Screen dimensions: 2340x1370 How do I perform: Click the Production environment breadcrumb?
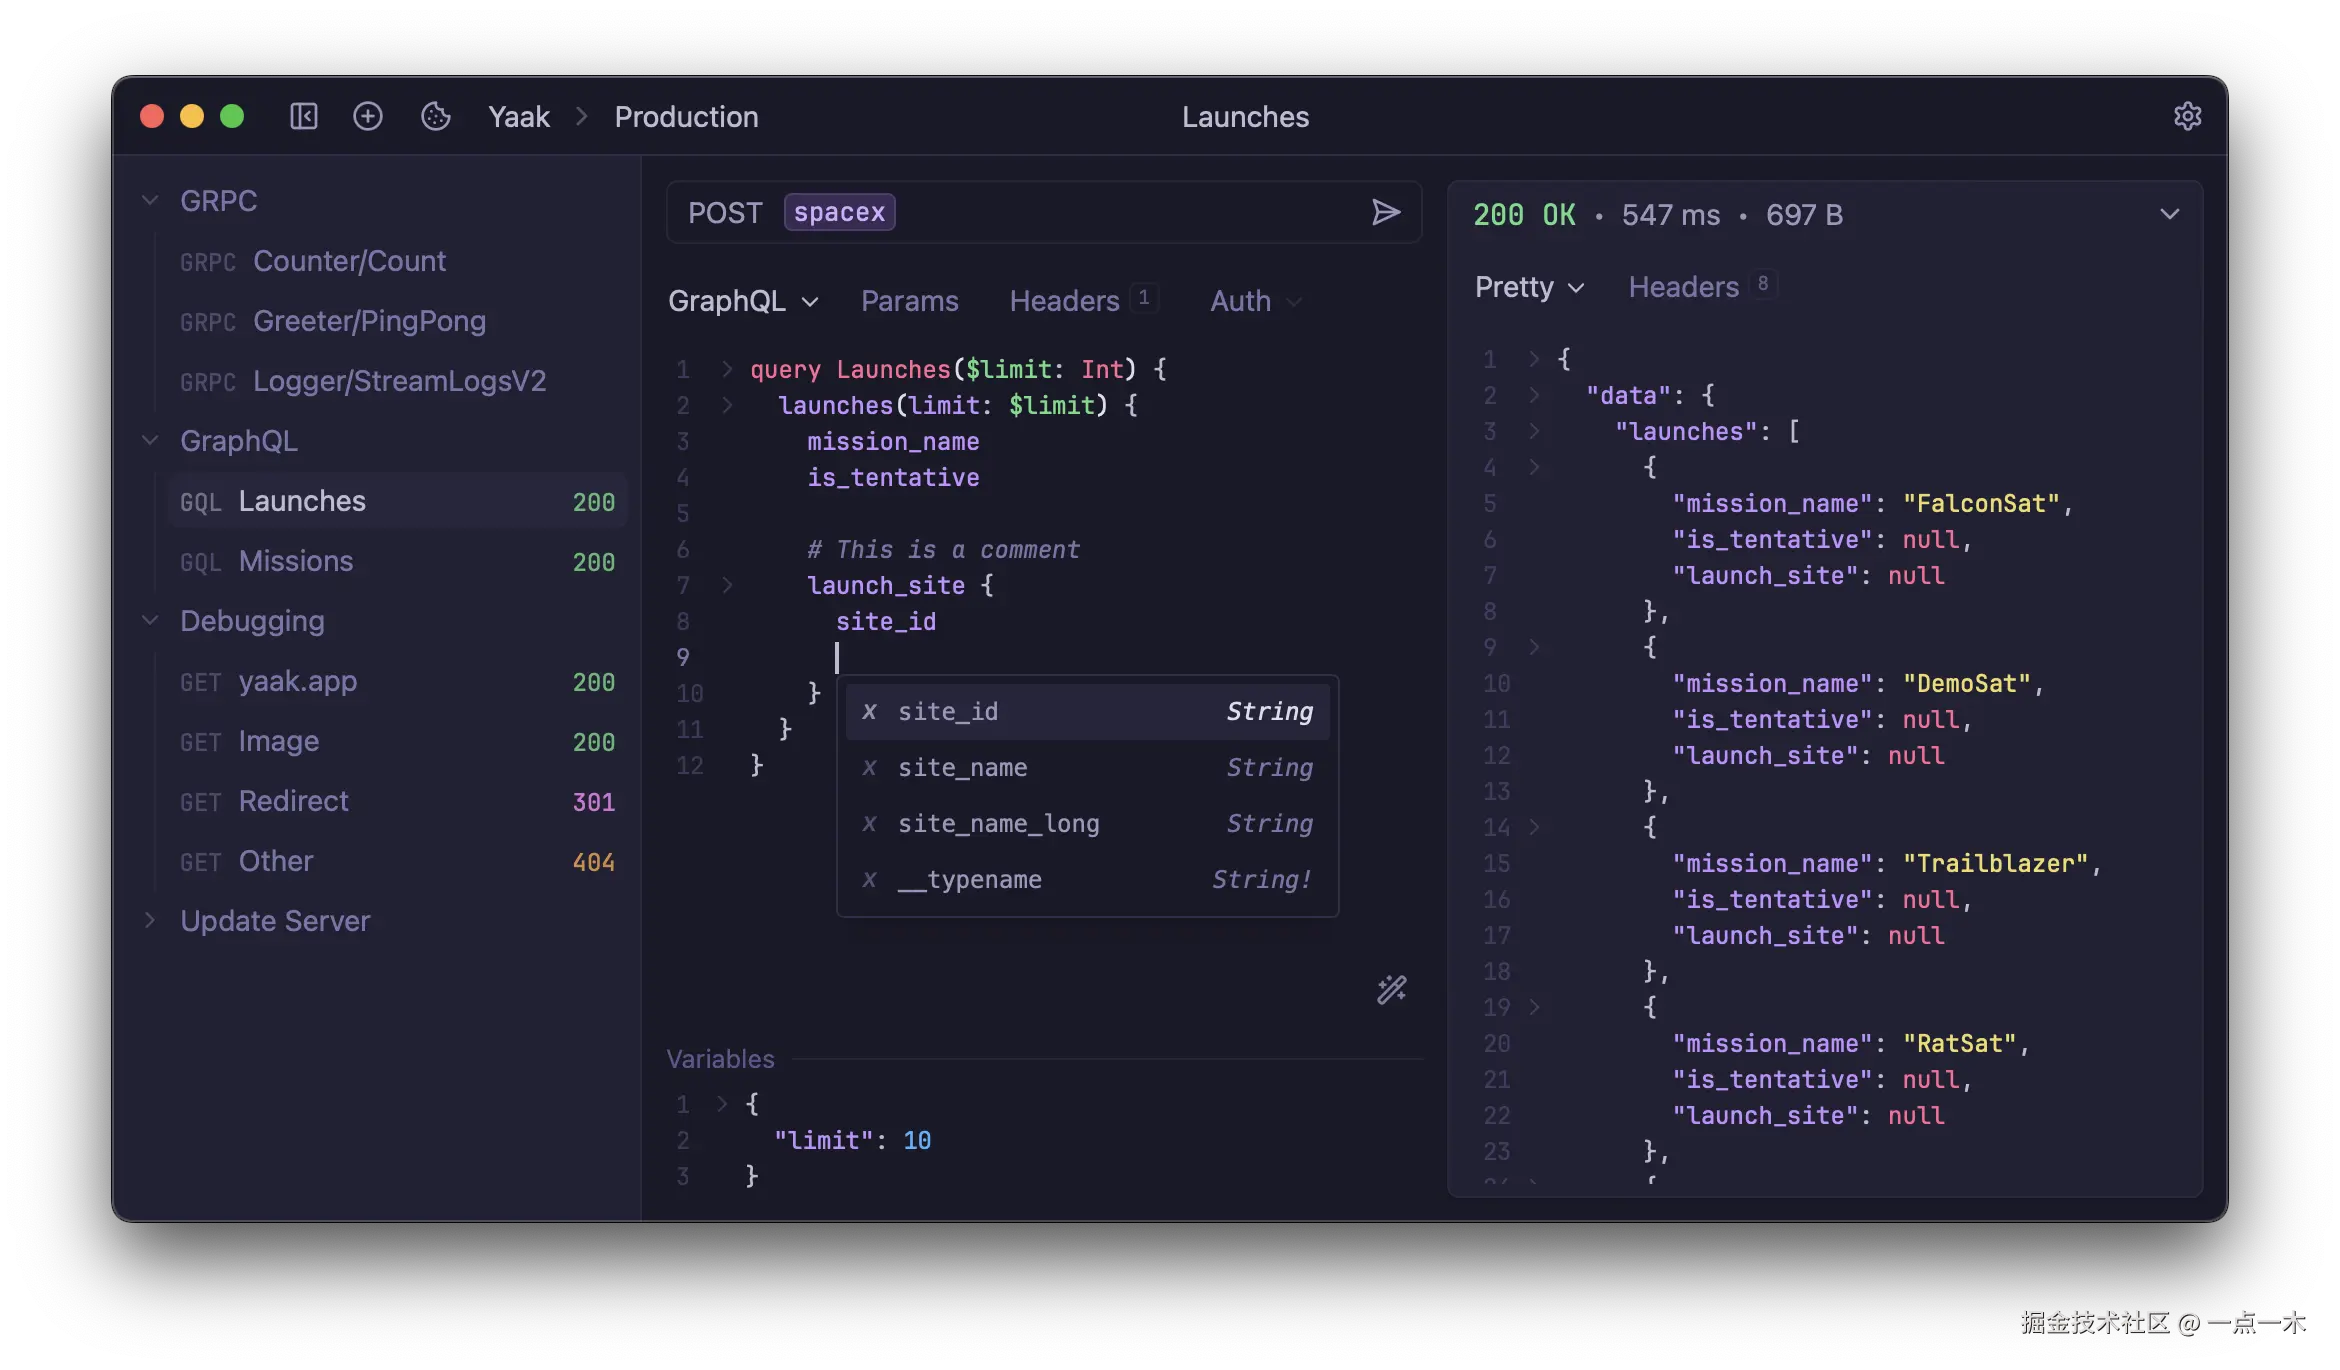pyautogui.click(x=686, y=116)
